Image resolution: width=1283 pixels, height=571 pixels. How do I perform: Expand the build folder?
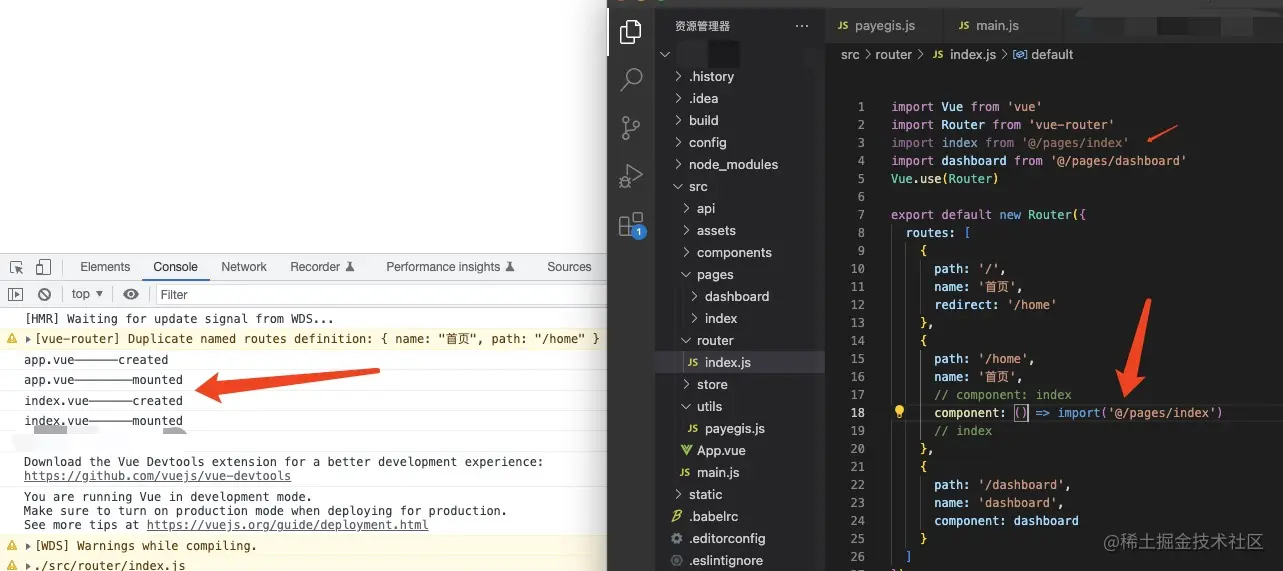740,120
